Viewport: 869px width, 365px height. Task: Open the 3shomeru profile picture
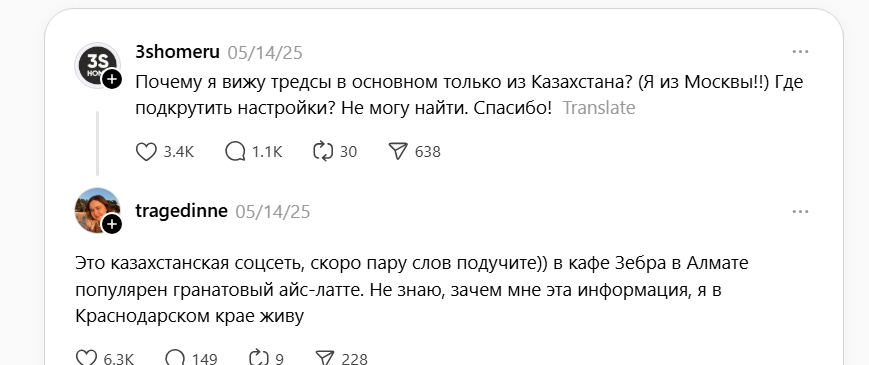click(x=97, y=65)
